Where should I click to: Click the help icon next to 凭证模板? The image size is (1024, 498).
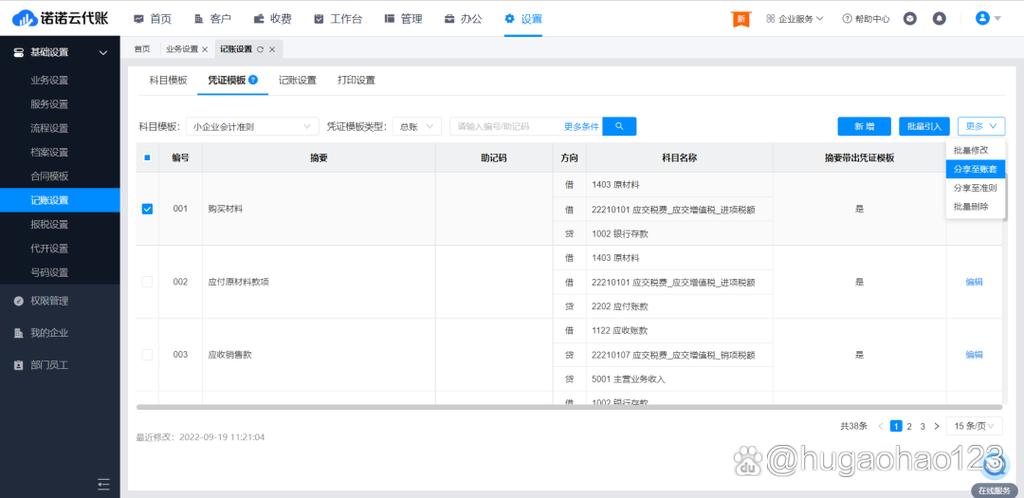click(253, 80)
